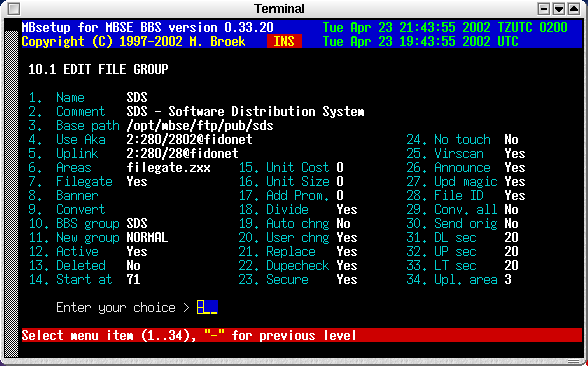The image size is (588, 366).
Task: Click the Dupecheck Yes value
Action: coord(346,266)
